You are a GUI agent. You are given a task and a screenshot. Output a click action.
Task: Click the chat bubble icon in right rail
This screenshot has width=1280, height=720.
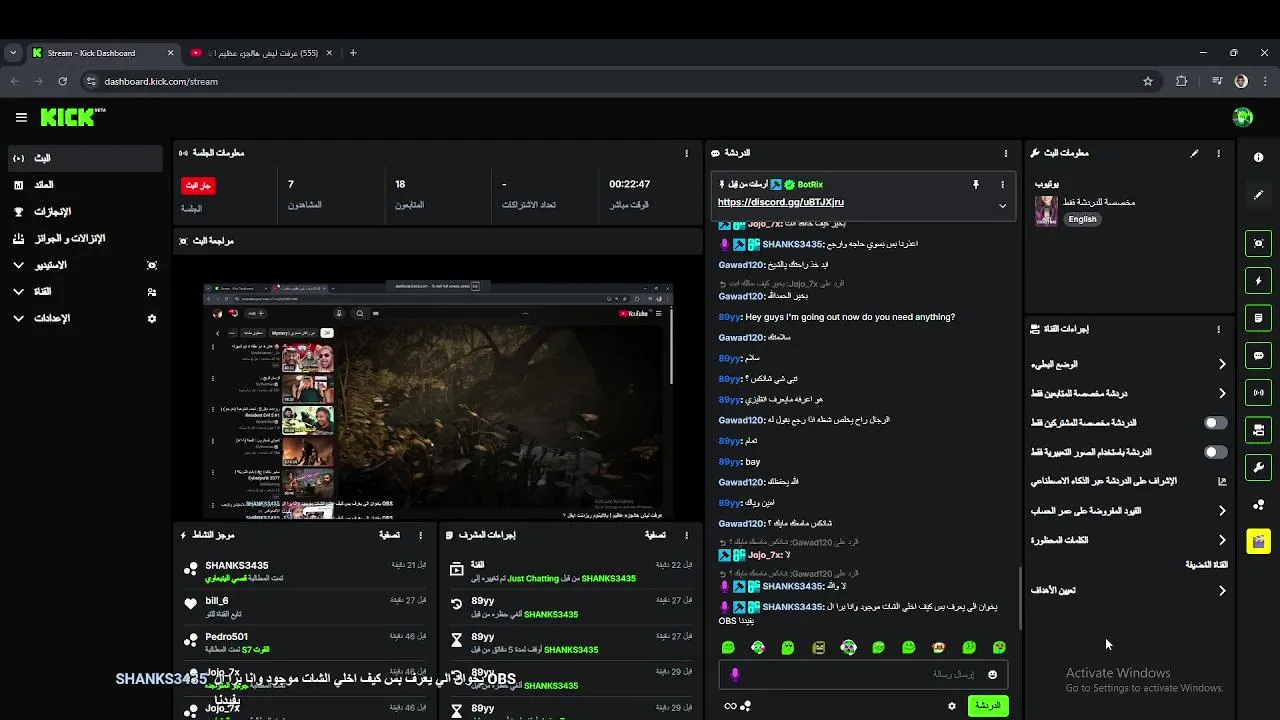coord(1258,355)
